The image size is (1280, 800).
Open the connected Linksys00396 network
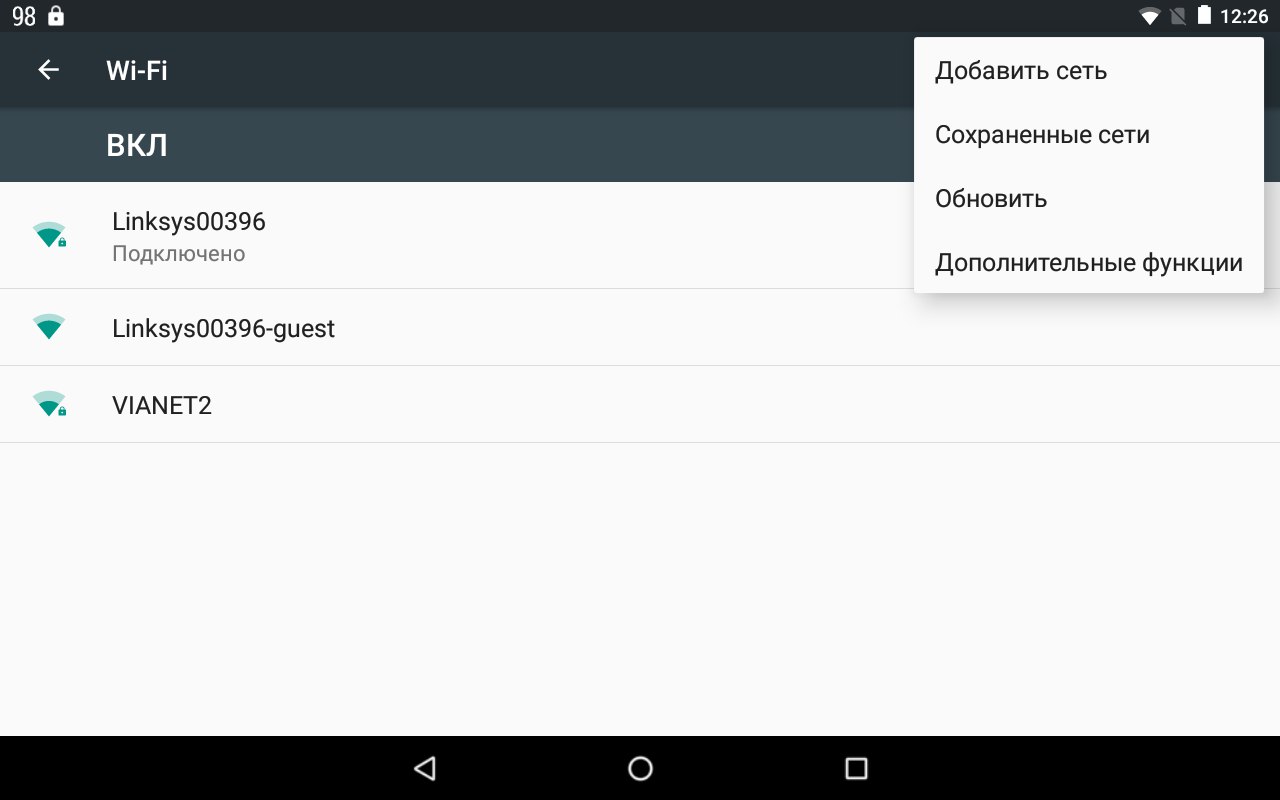pyautogui.click(x=457, y=235)
